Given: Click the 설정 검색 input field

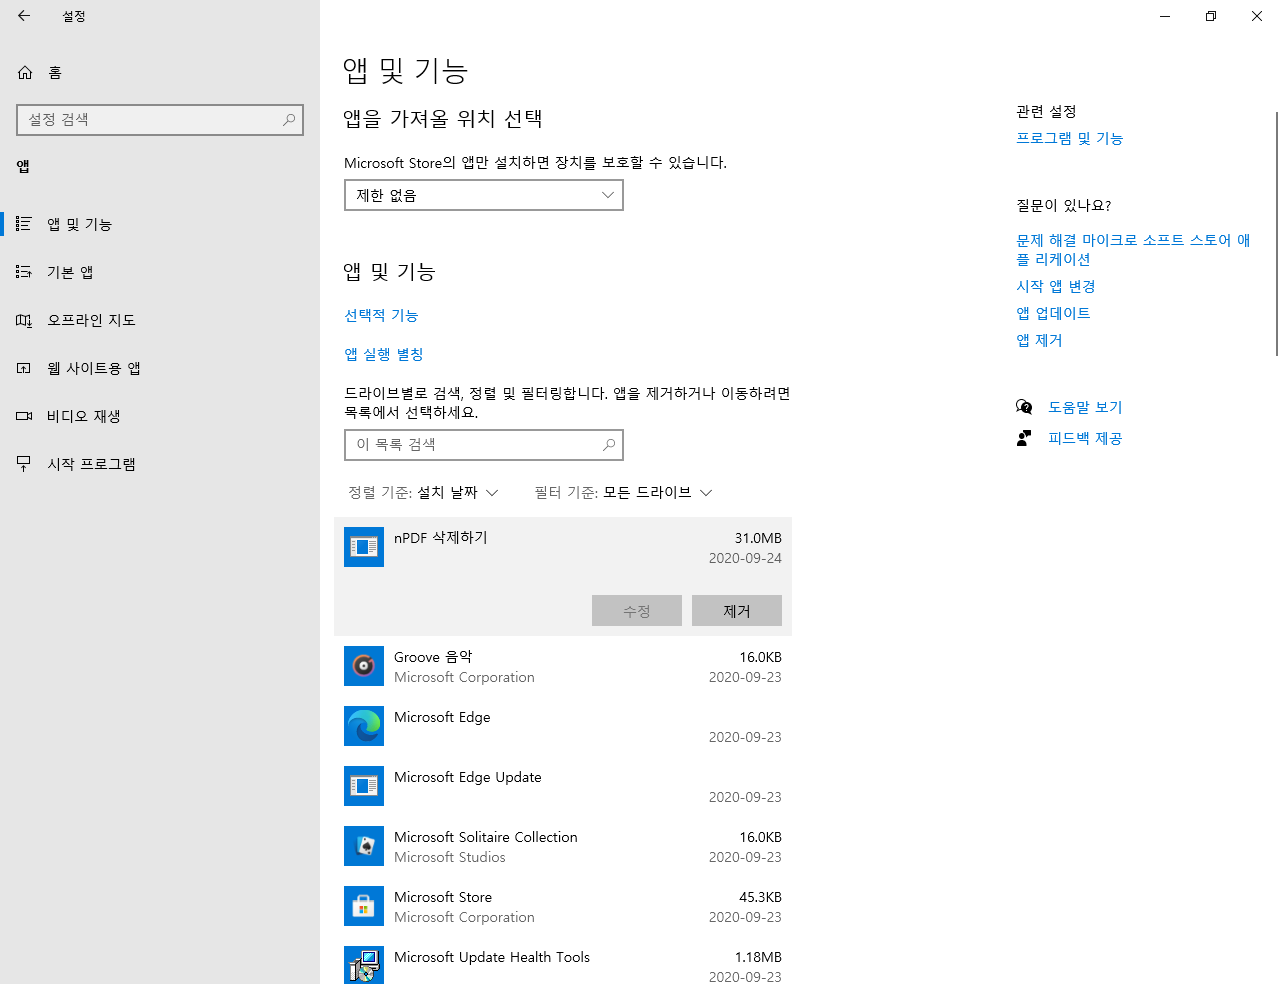Looking at the screenshot, I should click(160, 120).
